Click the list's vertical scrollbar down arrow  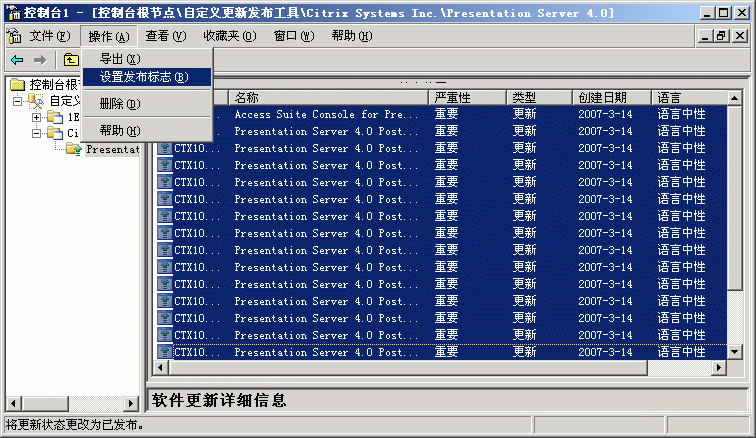click(735, 352)
